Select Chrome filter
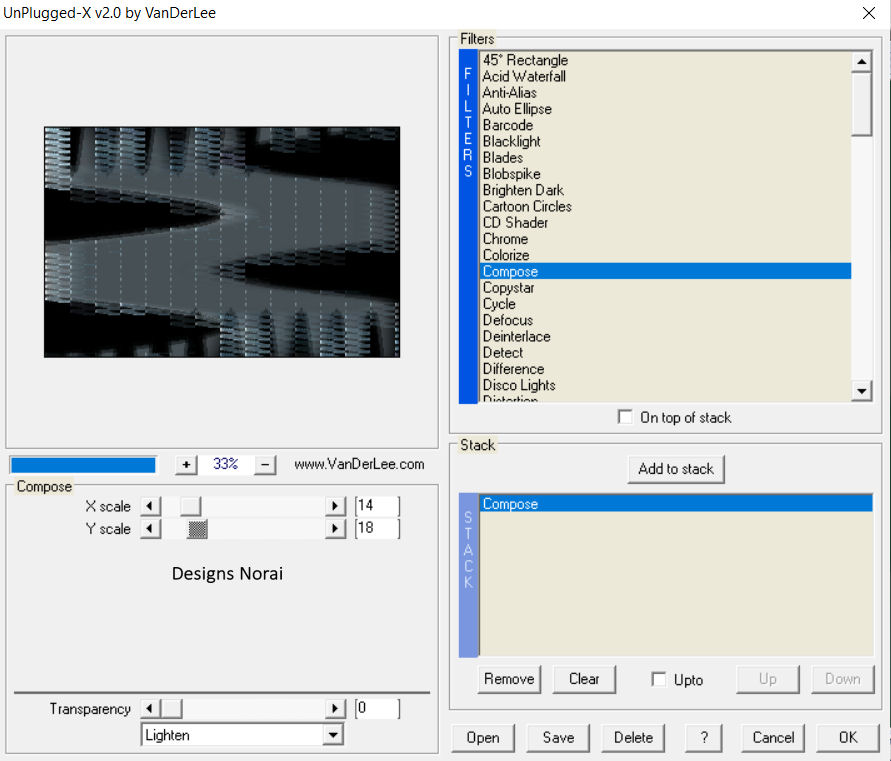This screenshot has height=761, width=891. pos(665,239)
